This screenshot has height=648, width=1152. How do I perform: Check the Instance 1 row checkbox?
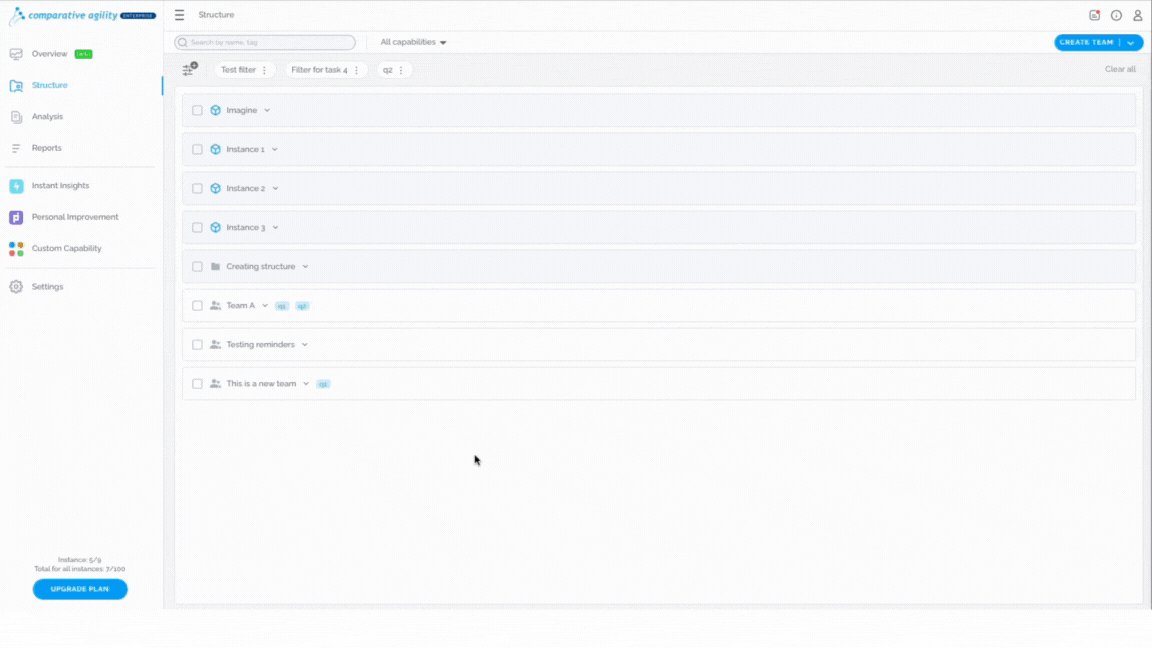pos(197,149)
